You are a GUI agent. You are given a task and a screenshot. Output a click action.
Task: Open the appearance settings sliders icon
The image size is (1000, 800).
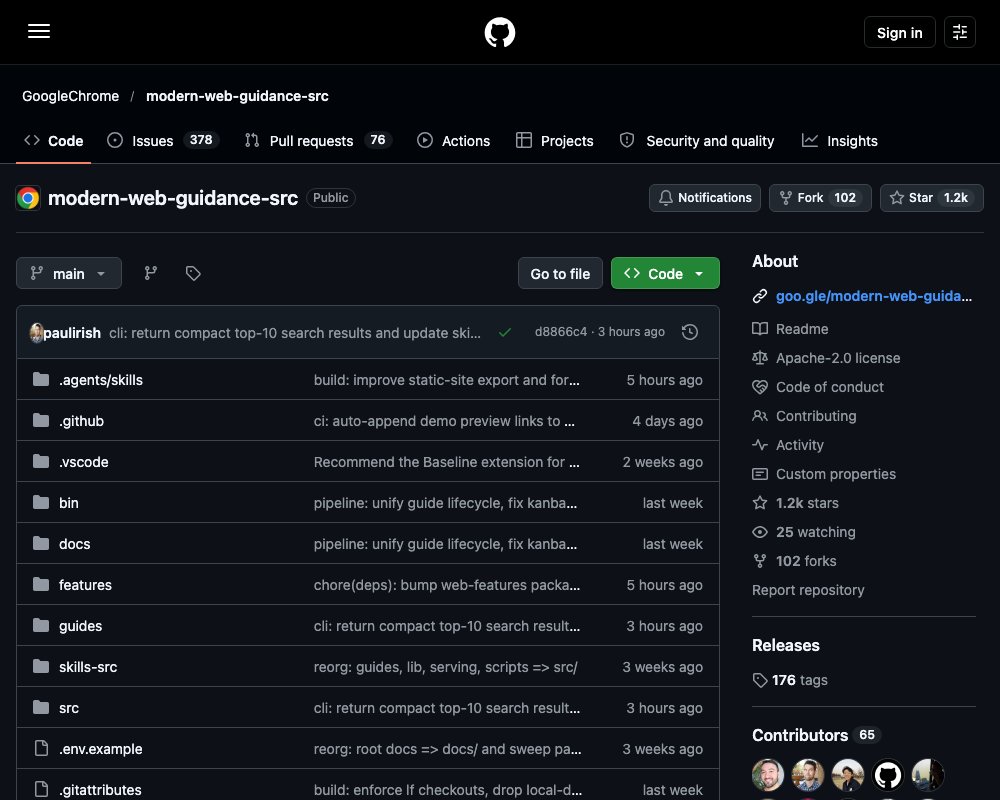pos(959,32)
